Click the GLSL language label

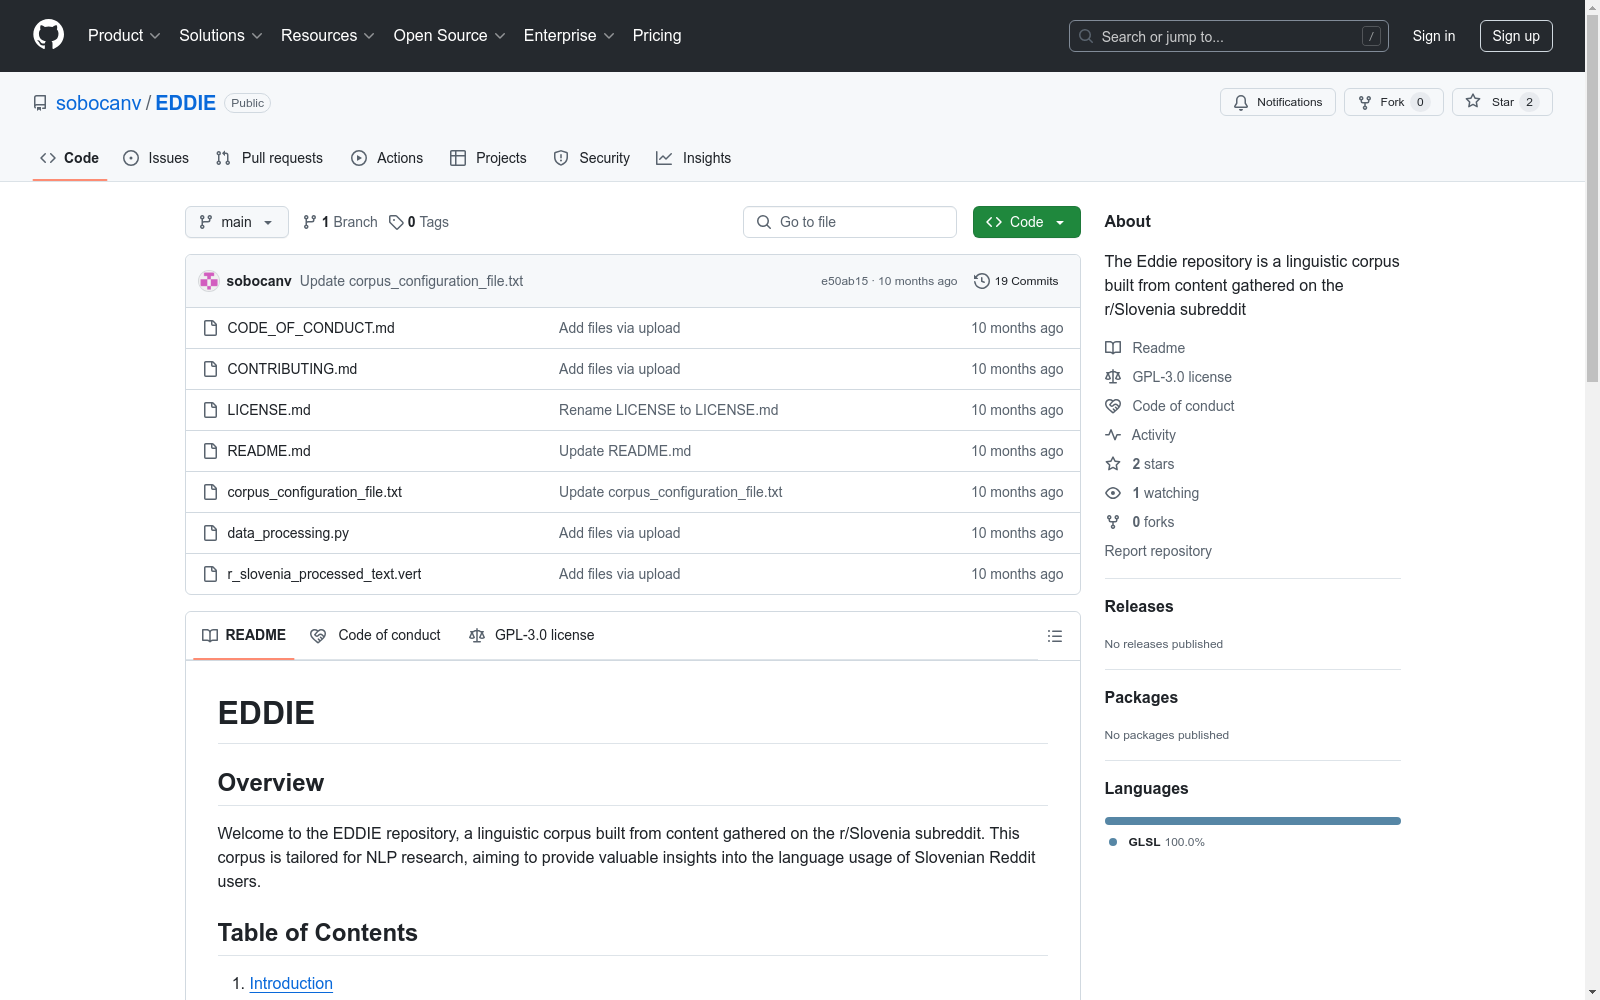(x=1144, y=842)
